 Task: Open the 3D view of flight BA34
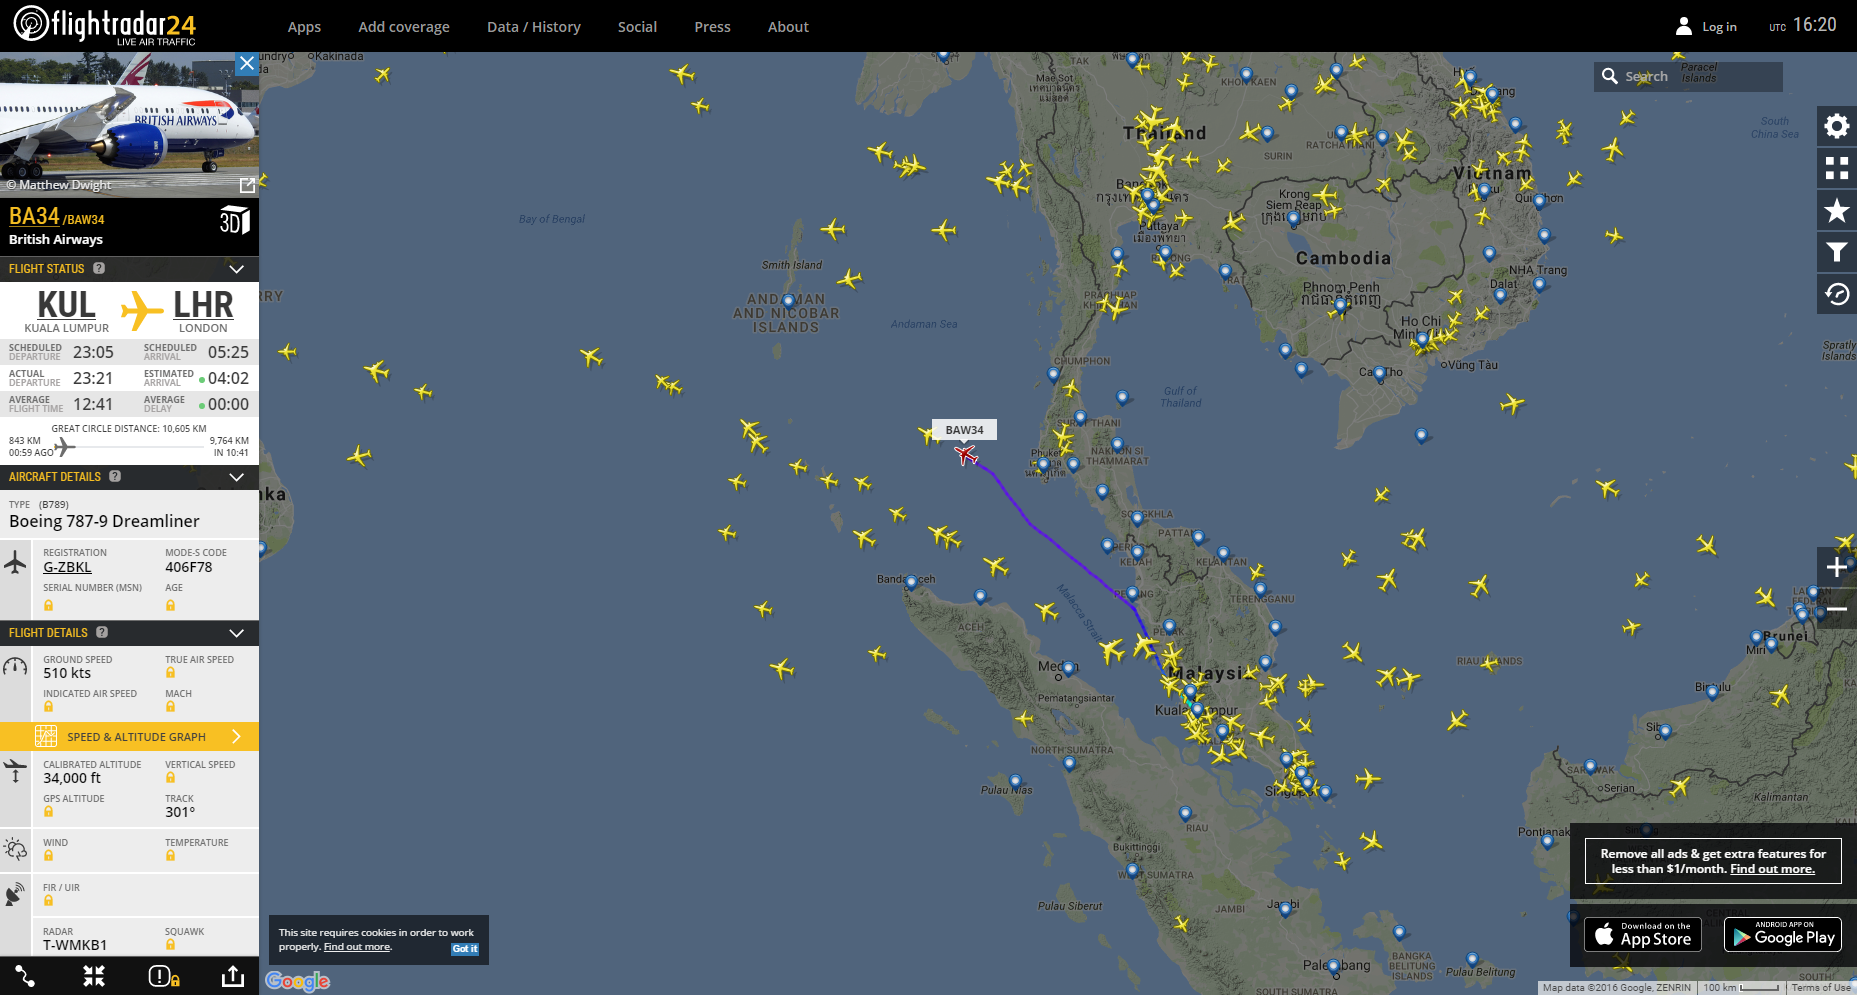(x=234, y=220)
